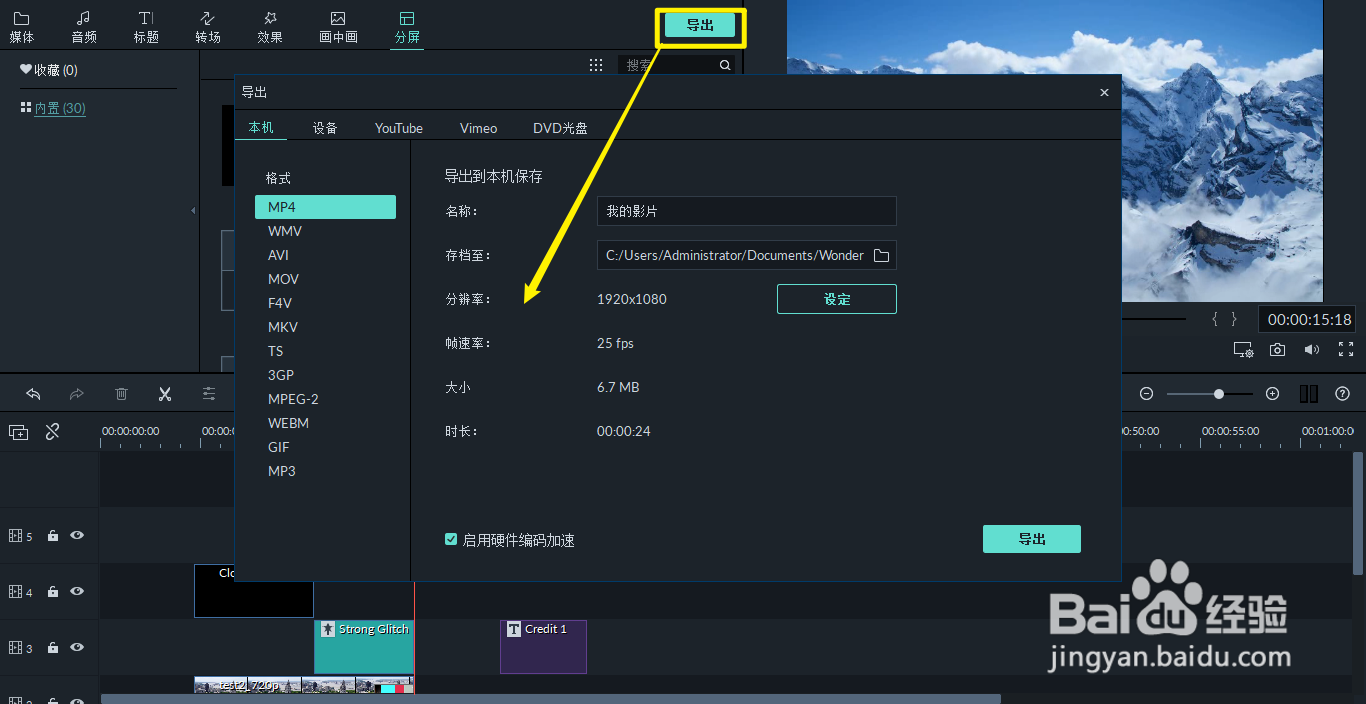Hide track 3 with the eye toggle
The image size is (1366, 704).
click(x=76, y=647)
